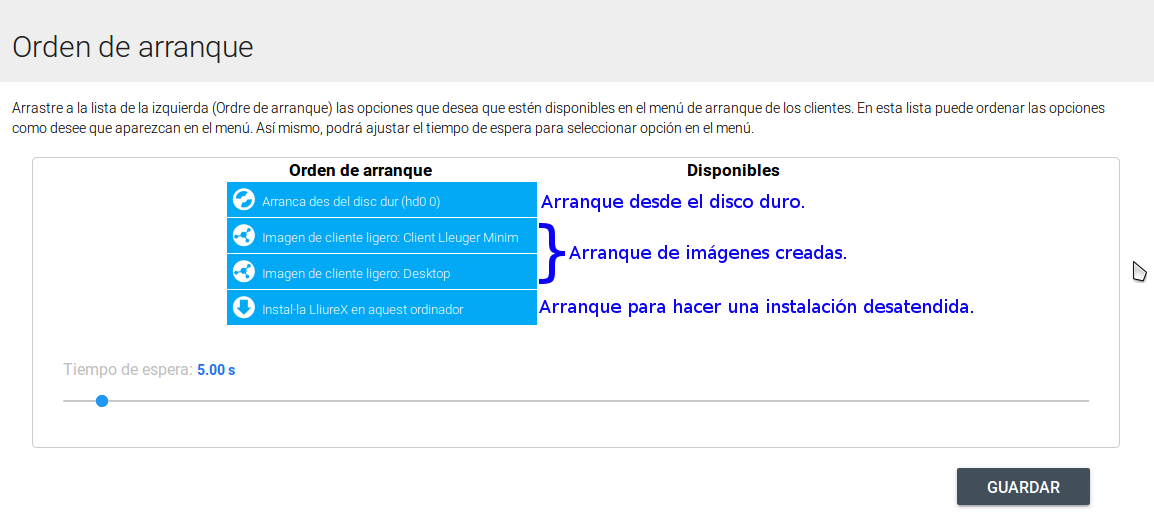The image size is (1154, 519).
Task: Select the 'Client Lleuger Minim' image entry text
Action: 390,237
